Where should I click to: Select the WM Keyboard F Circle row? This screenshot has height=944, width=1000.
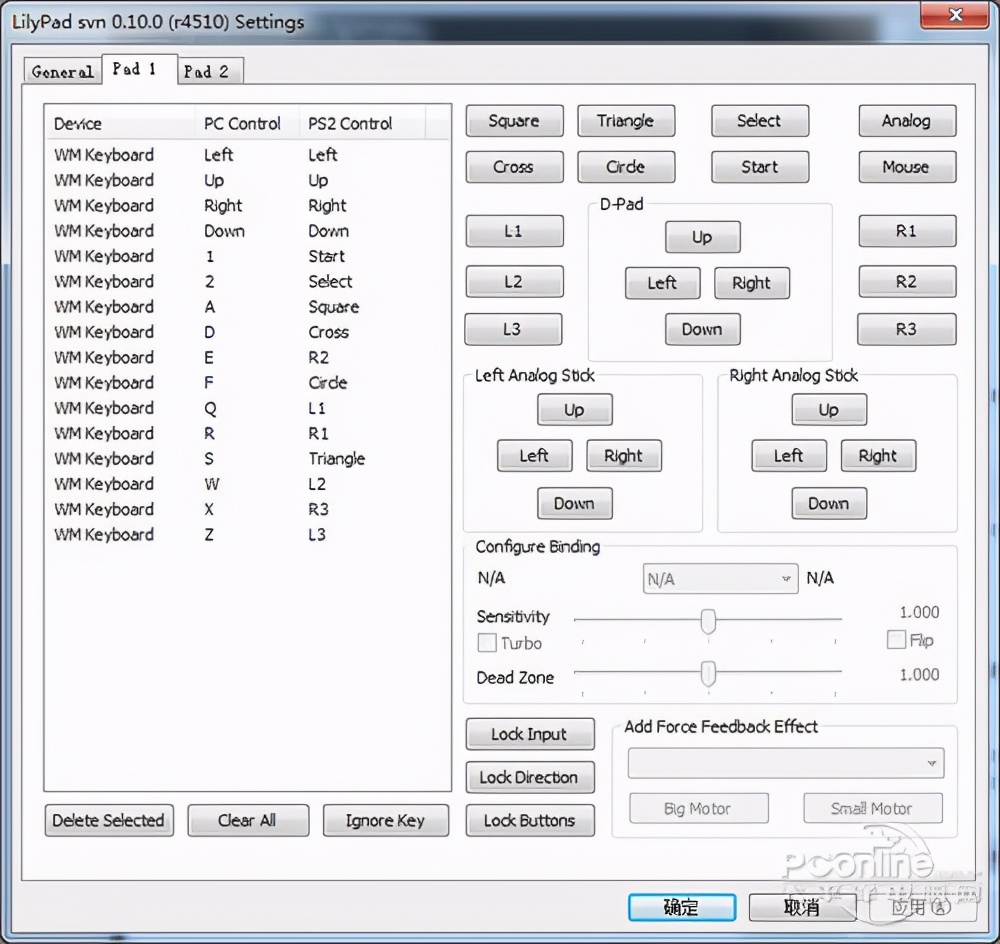210,383
